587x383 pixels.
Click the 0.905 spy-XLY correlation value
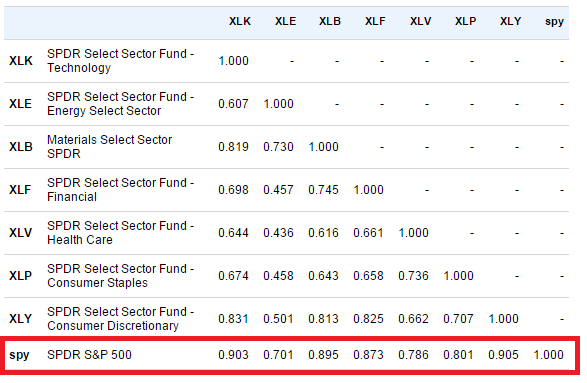point(503,355)
